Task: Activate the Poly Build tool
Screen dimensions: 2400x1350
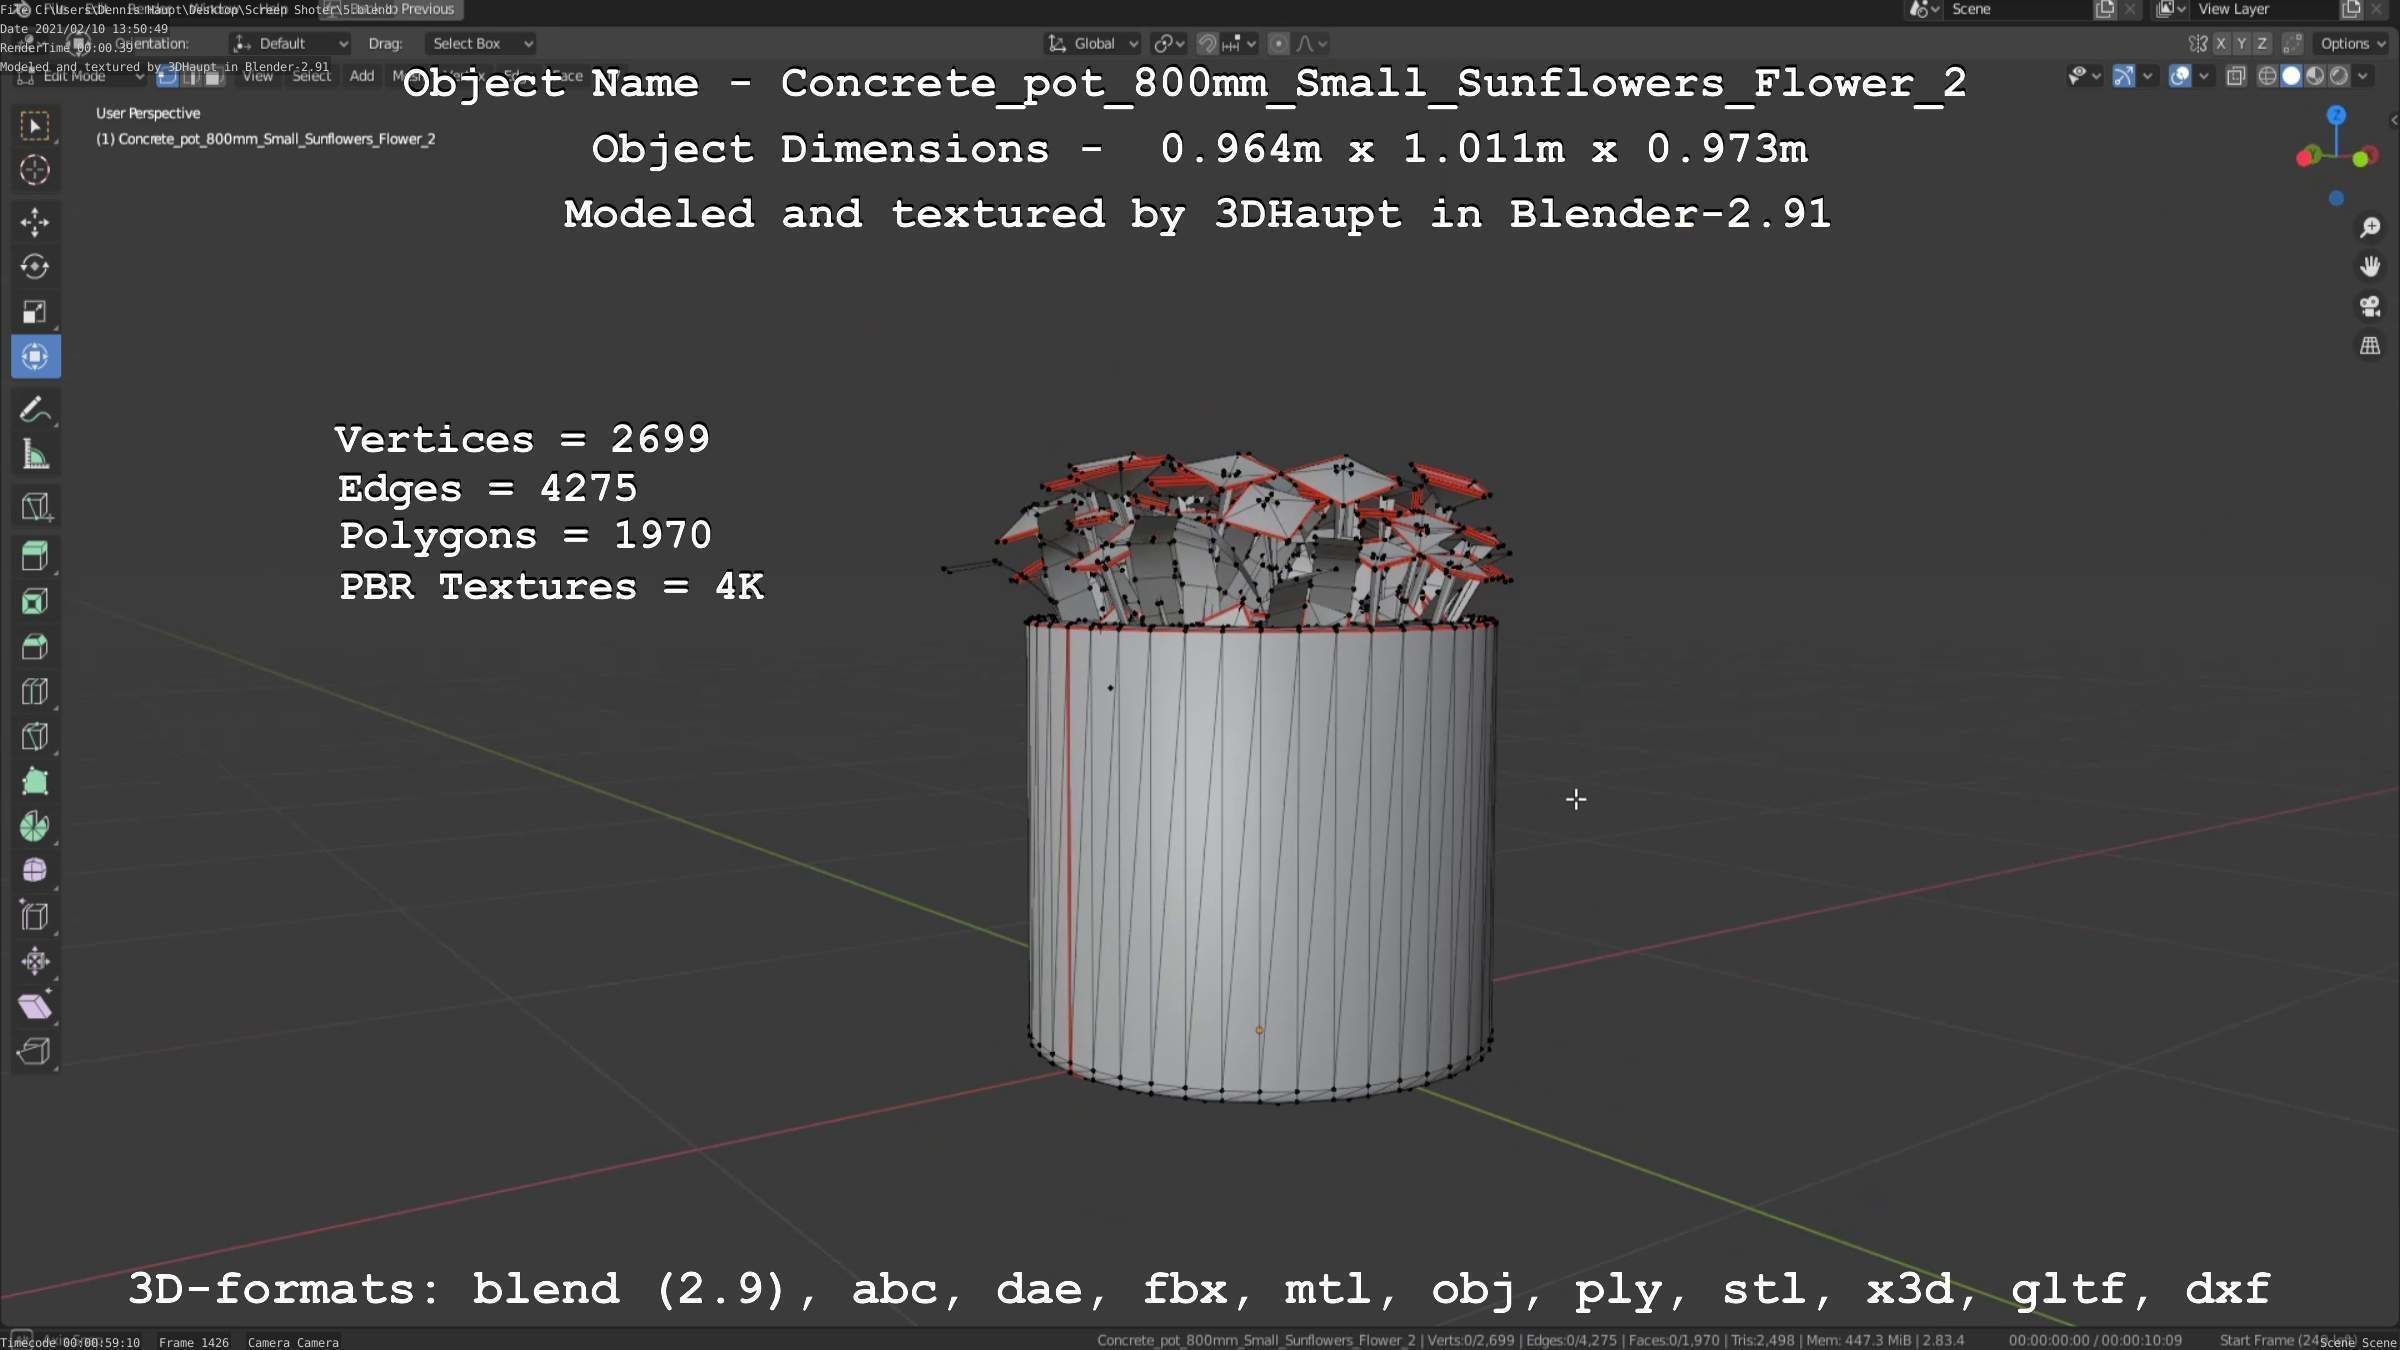Action: click(35, 781)
